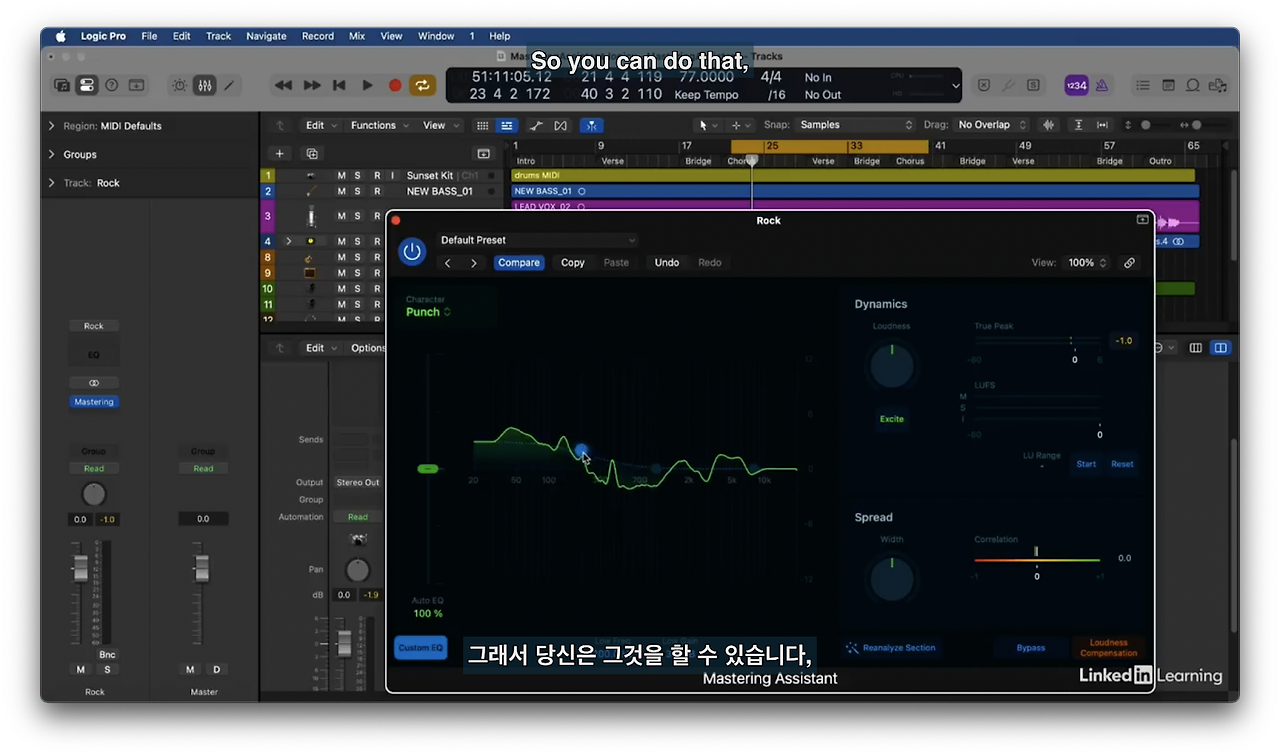Start playback with the Play button

tap(367, 86)
